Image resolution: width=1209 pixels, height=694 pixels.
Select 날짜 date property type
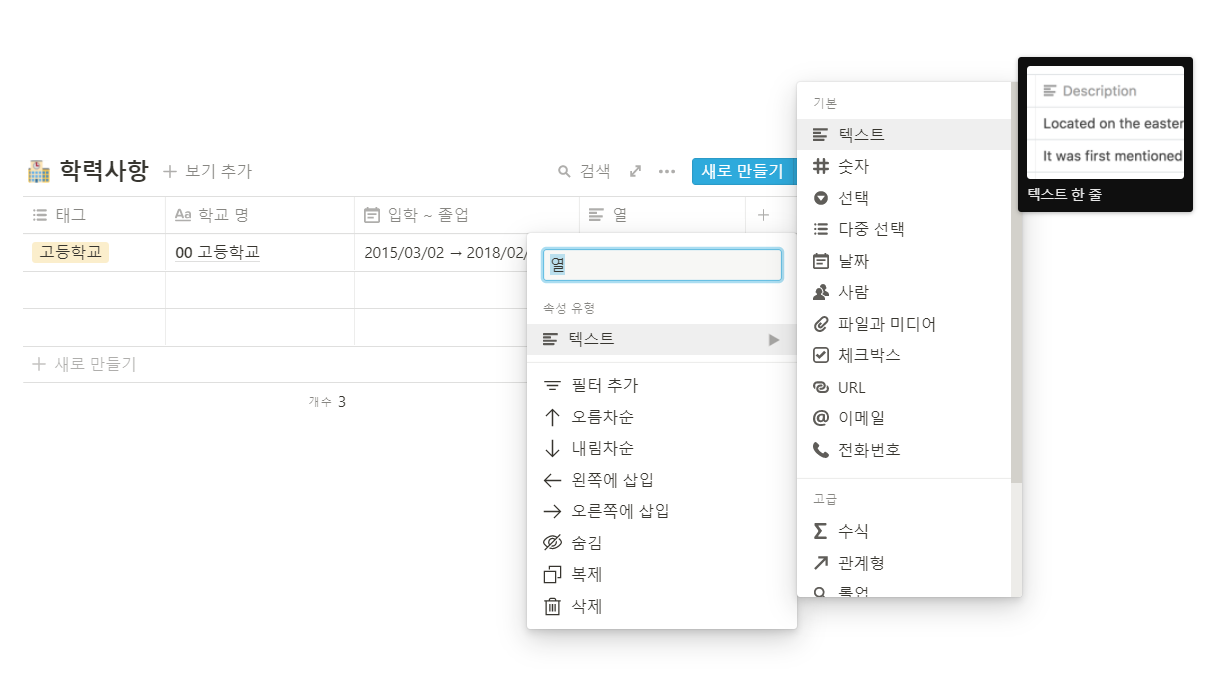point(904,261)
